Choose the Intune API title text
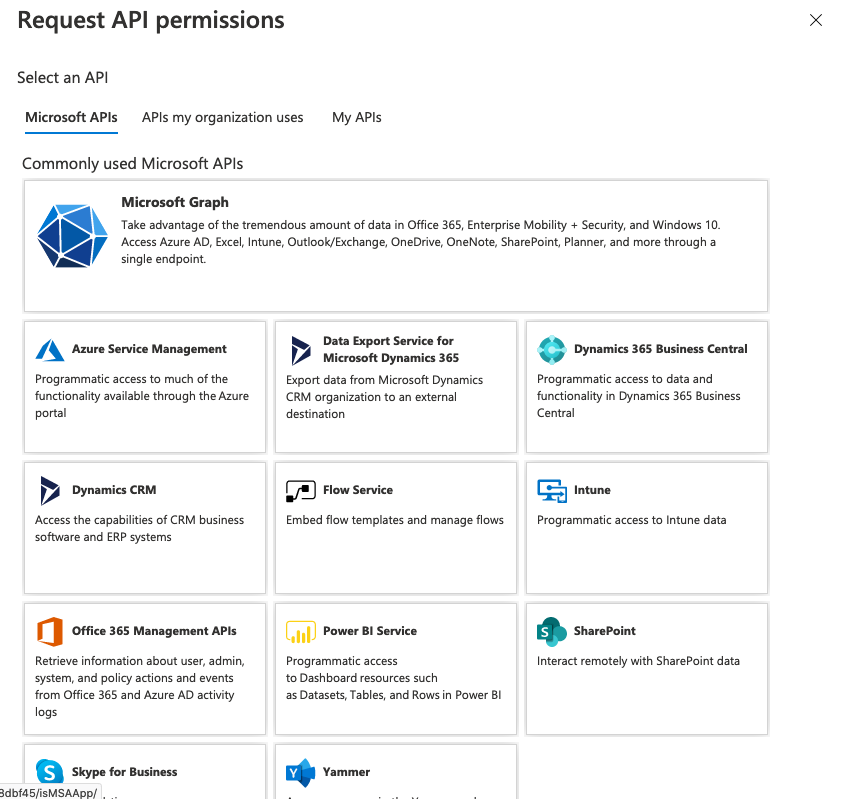 592,490
